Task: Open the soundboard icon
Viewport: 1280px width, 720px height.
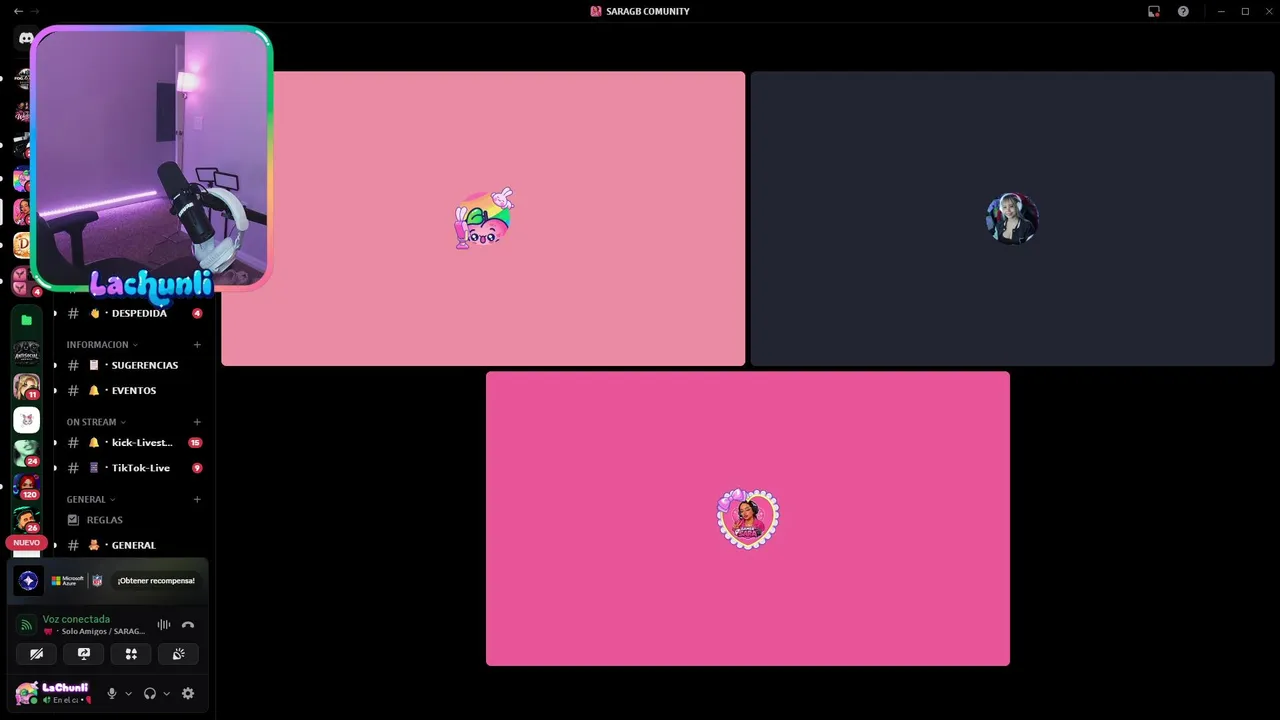Action: coord(178,654)
